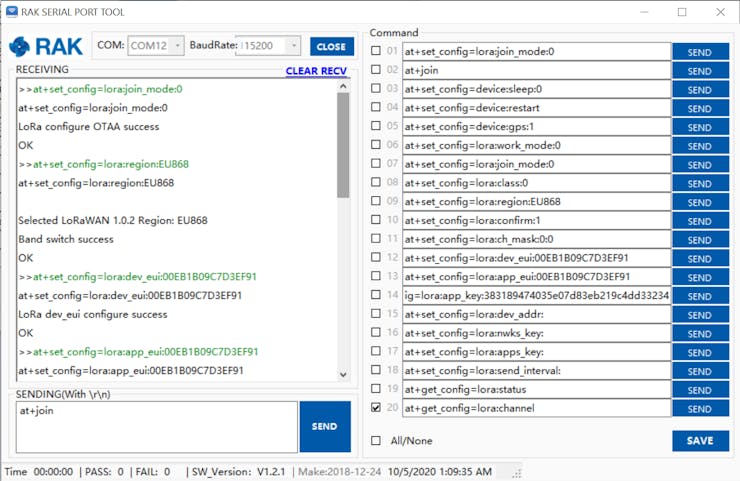Send the lora:region:EU868 command

(x=700, y=201)
